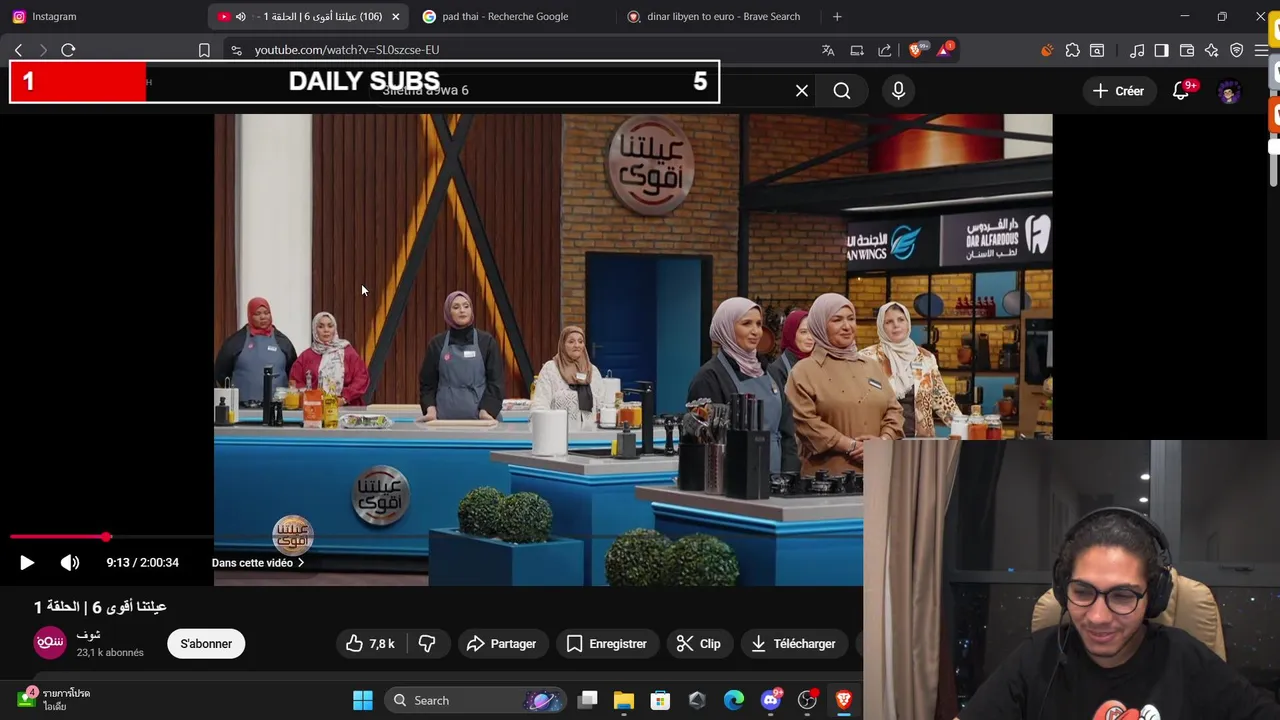Click the address bar URL youtube.com/watch
This screenshot has height=720, width=1280.
pos(346,50)
